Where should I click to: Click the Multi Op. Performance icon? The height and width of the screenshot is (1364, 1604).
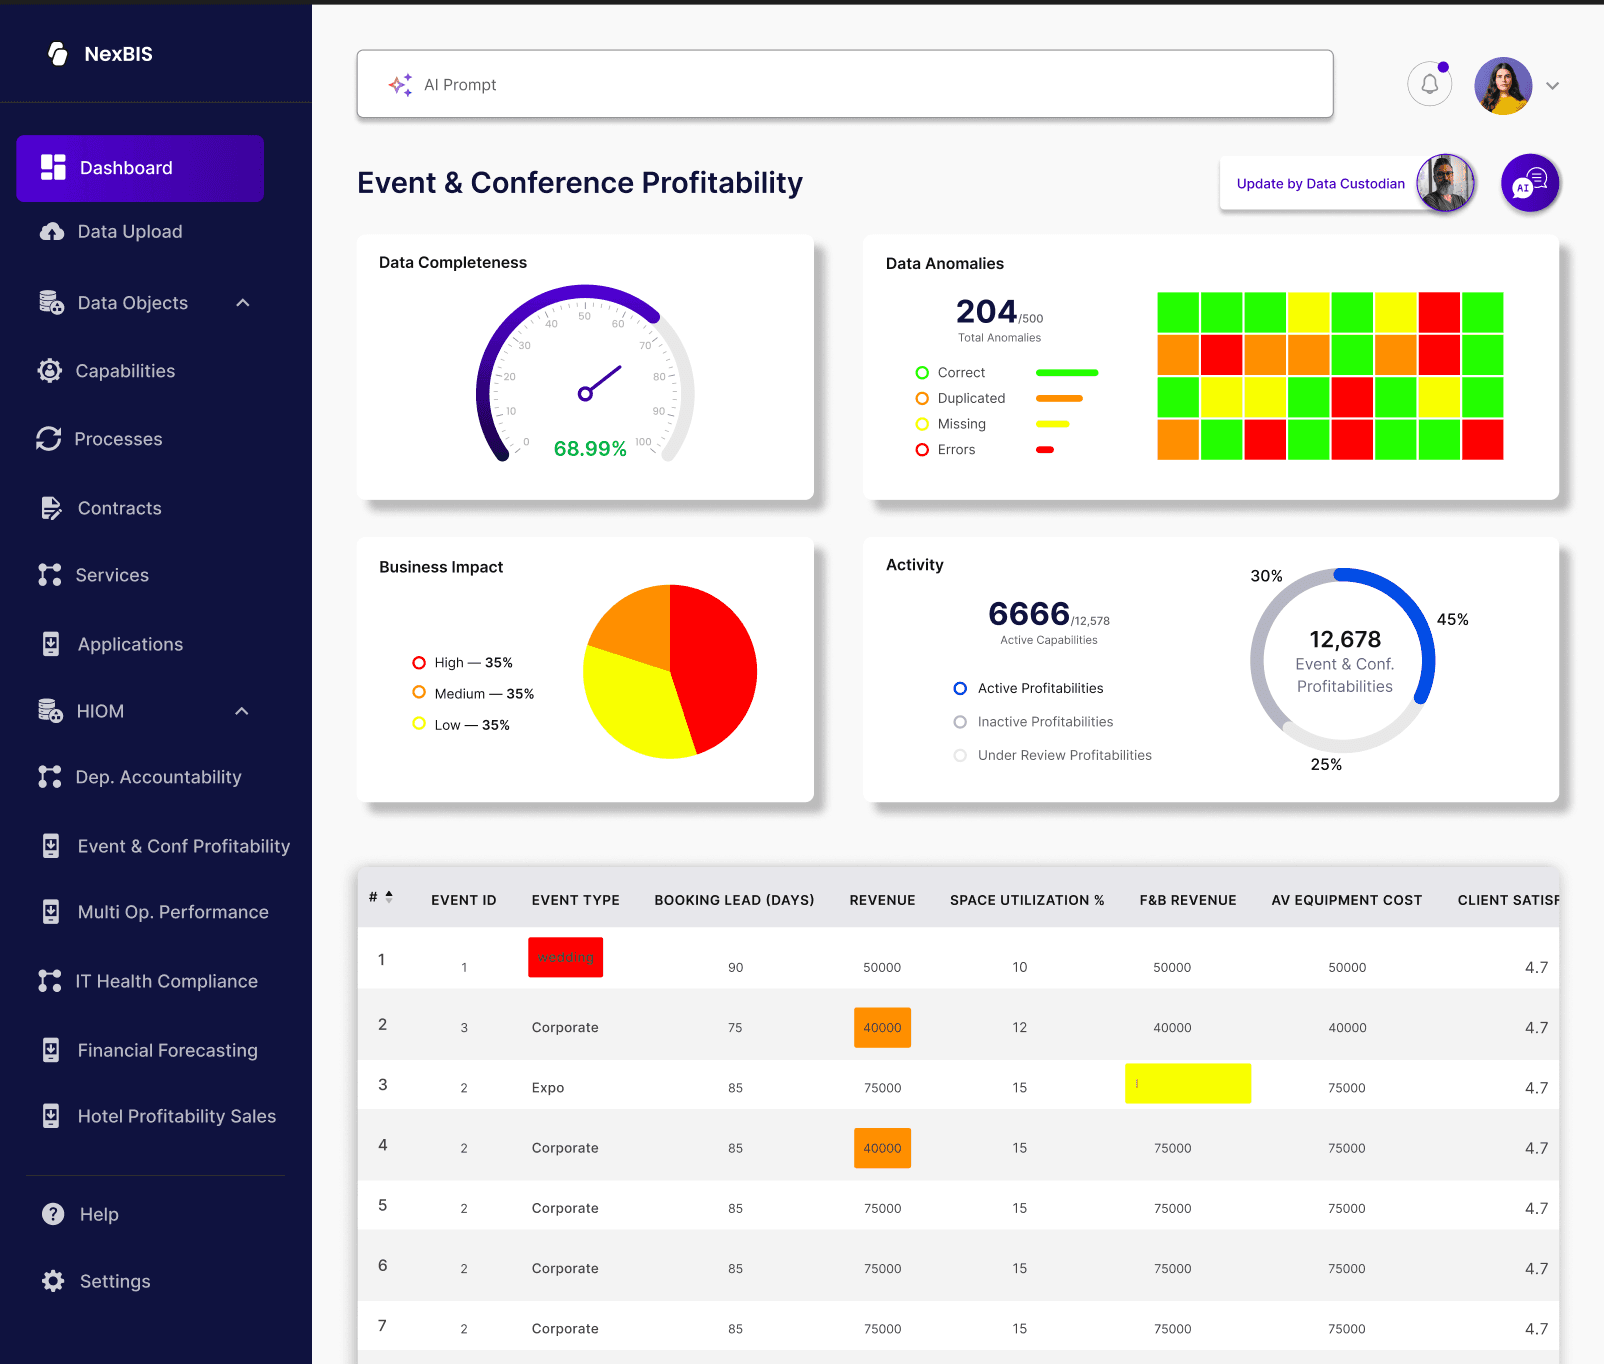tap(51, 912)
